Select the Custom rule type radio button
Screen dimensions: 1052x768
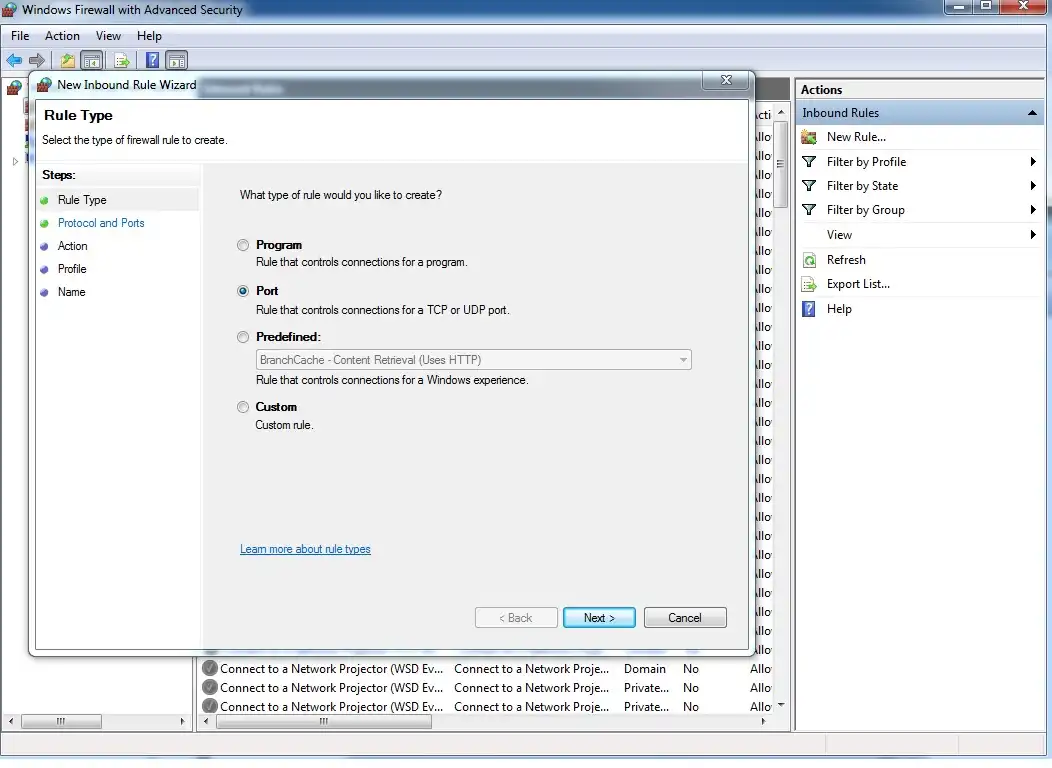pos(243,406)
